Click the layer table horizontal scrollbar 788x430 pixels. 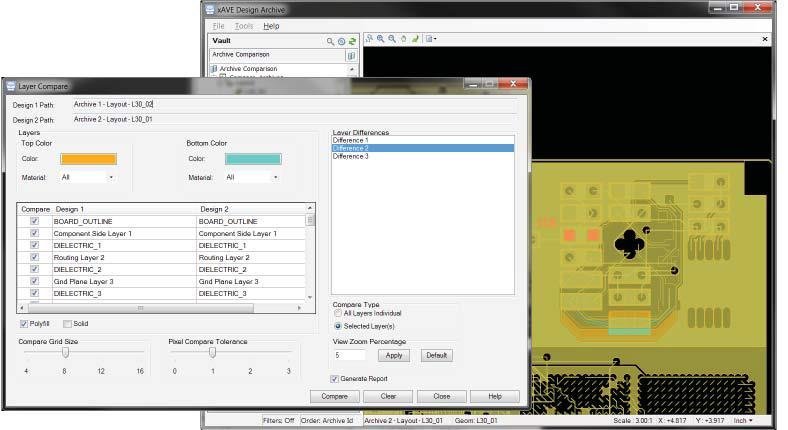click(x=140, y=308)
